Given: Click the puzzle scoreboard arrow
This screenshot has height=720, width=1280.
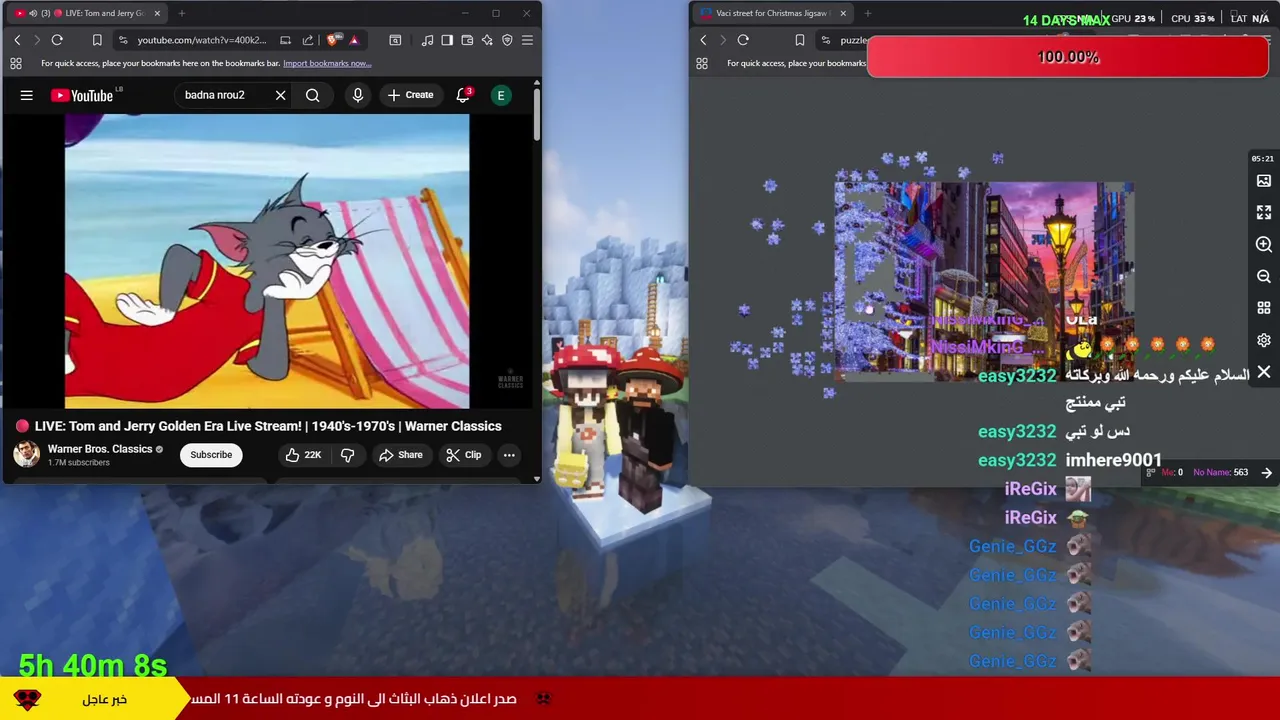Looking at the screenshot, I should click(1266, 473).
